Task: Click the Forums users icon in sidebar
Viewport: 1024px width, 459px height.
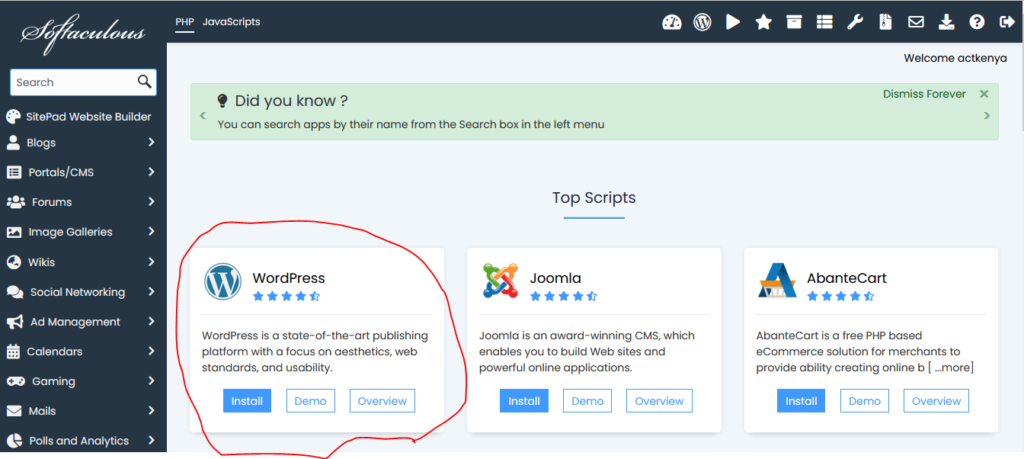Action: click(x=16, y=202)
